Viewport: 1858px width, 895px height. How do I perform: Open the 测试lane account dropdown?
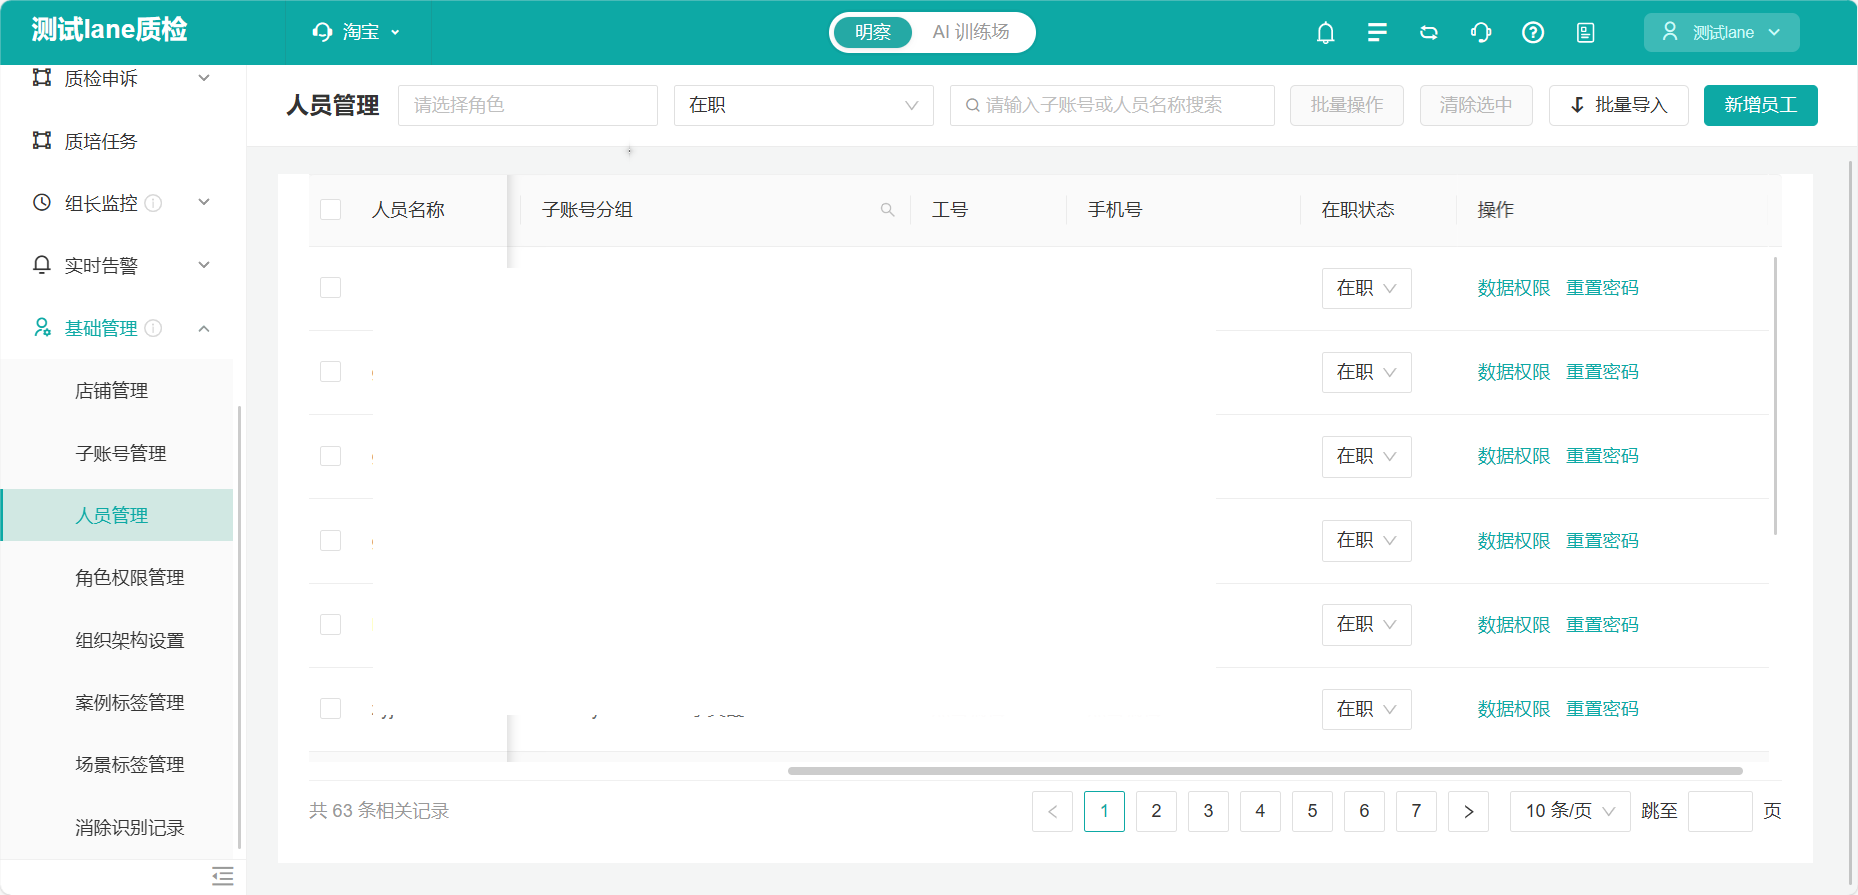pyautogui.click(x=1721, y=32)
